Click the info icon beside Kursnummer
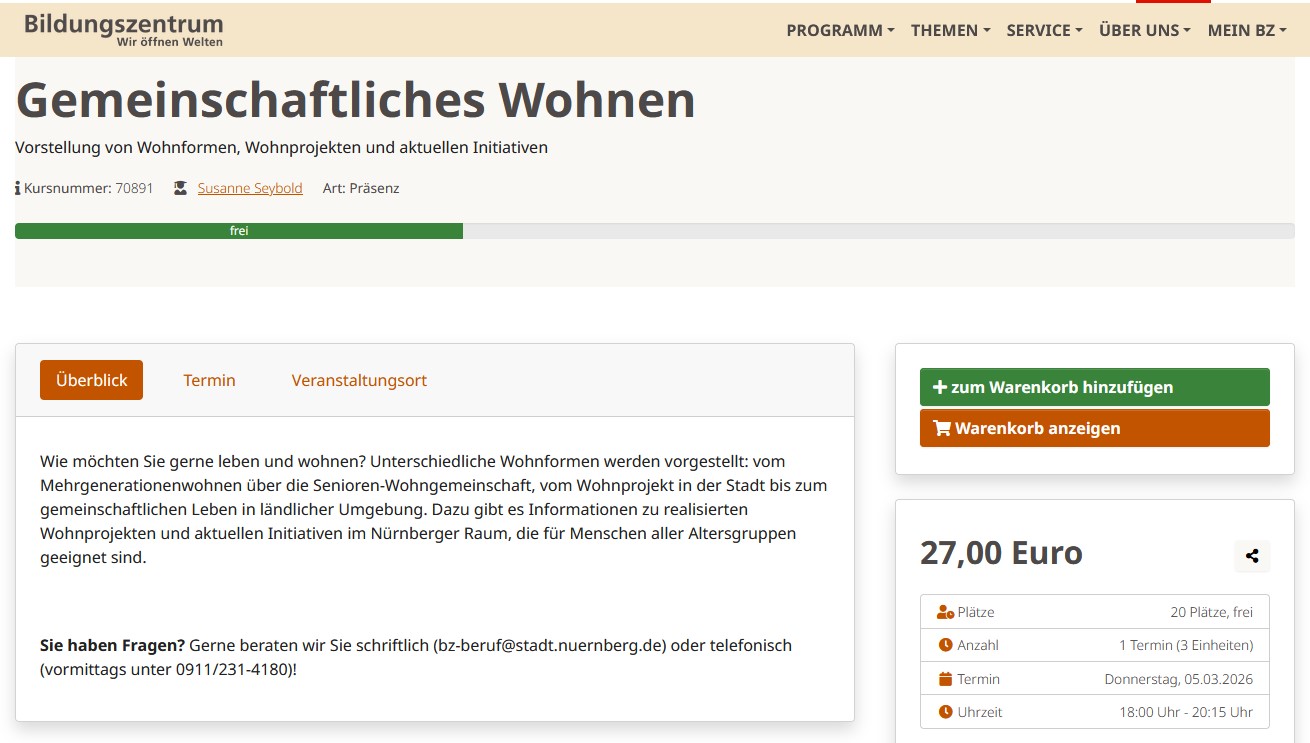Screen dimensions: 1310x743 point(18,188)
